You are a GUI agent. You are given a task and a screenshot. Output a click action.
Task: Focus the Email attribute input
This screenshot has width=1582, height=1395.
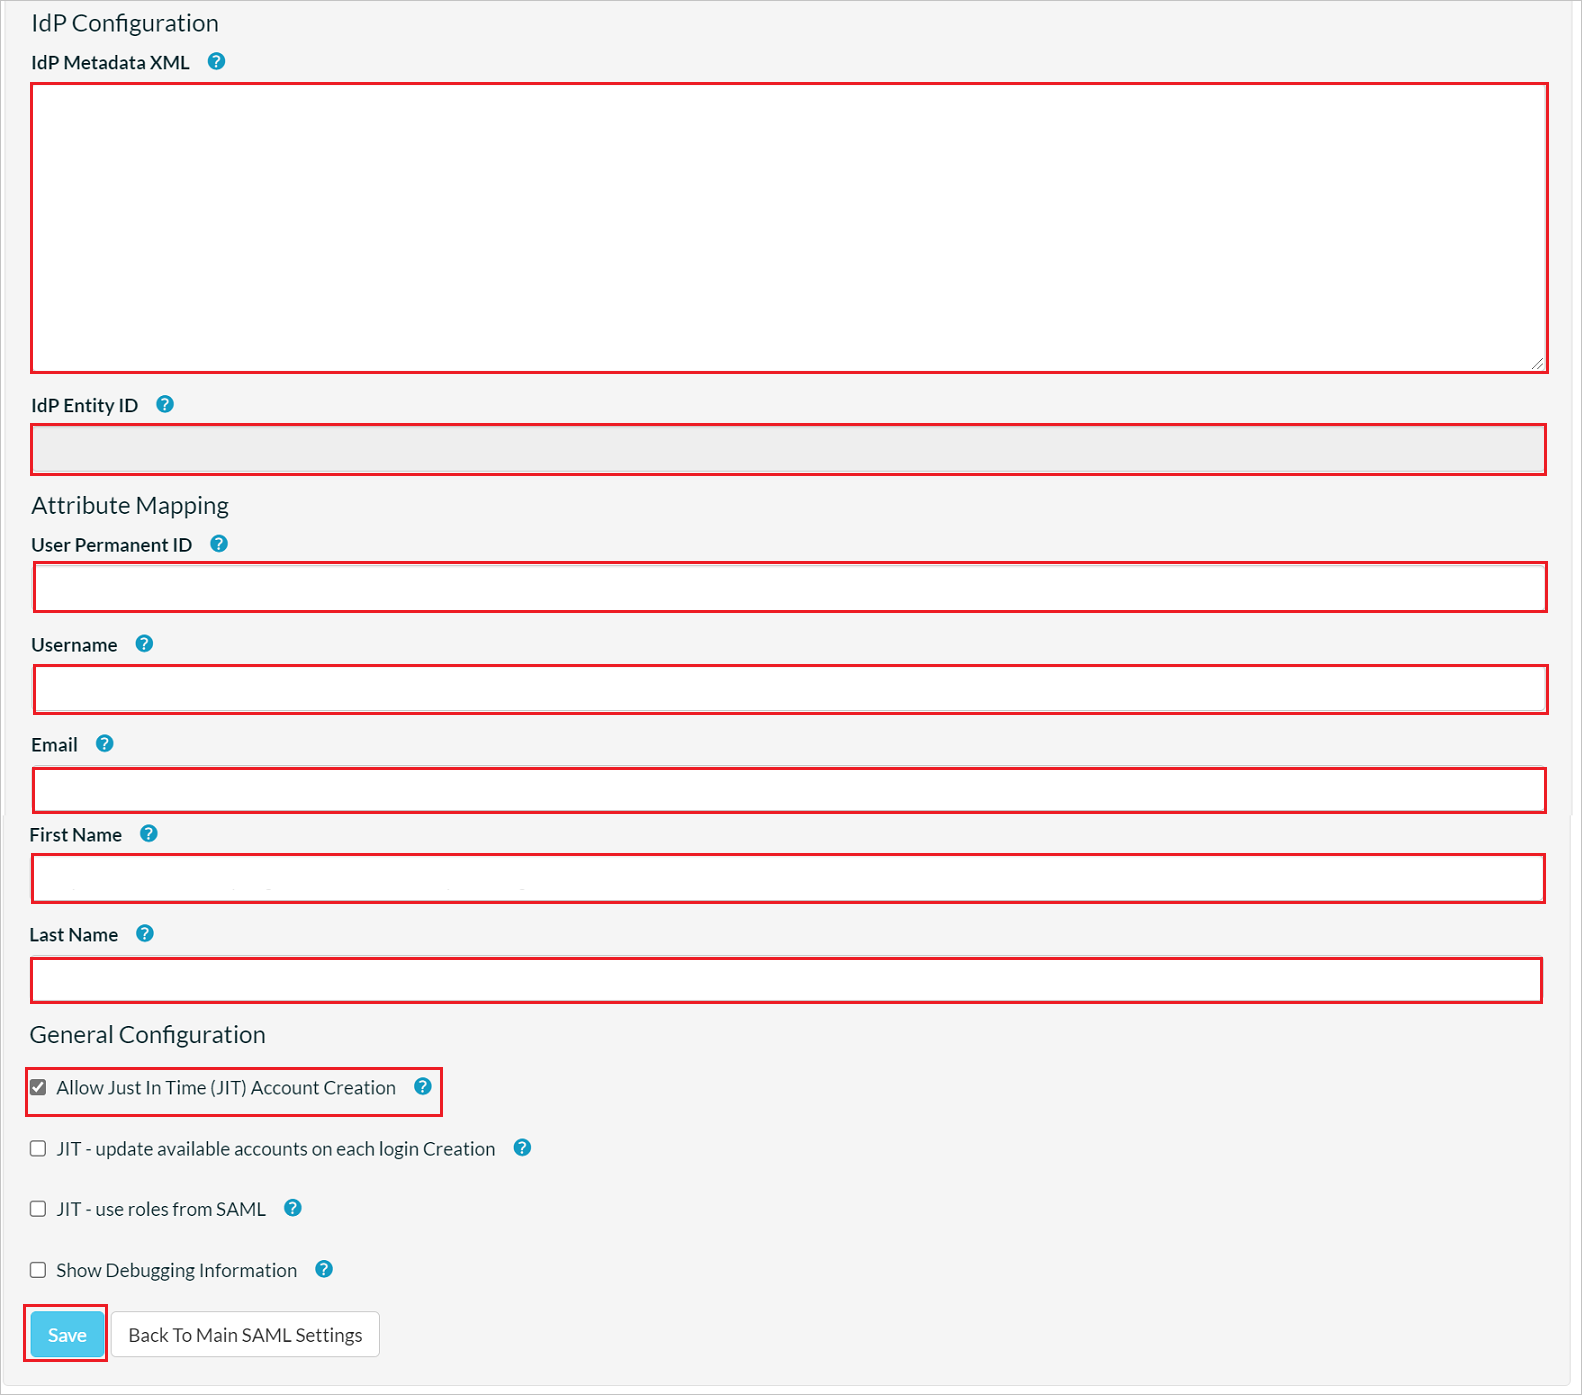789,790
